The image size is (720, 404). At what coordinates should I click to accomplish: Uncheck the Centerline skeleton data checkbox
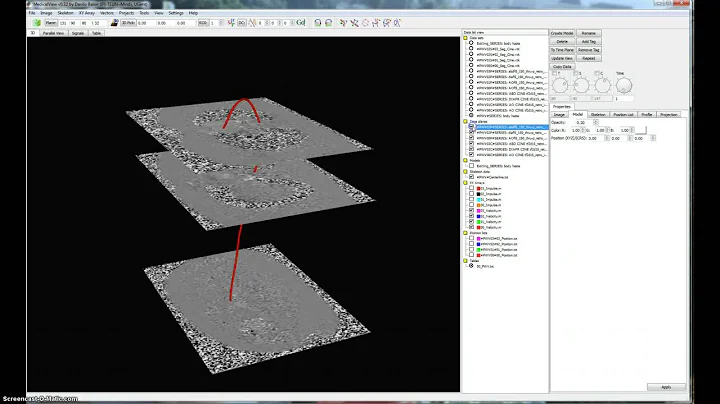pos(471,177)
